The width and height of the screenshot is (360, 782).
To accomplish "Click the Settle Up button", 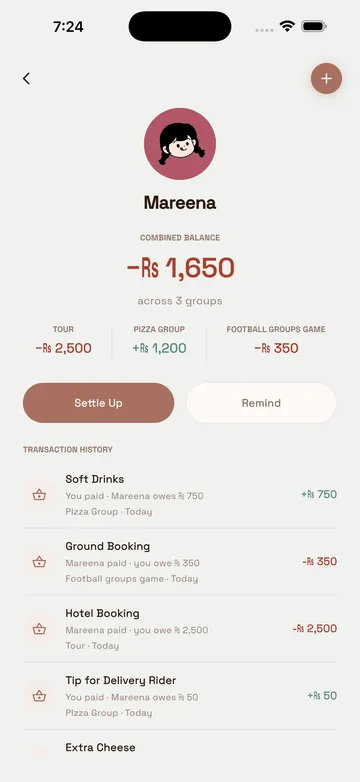I will point(99,403).
